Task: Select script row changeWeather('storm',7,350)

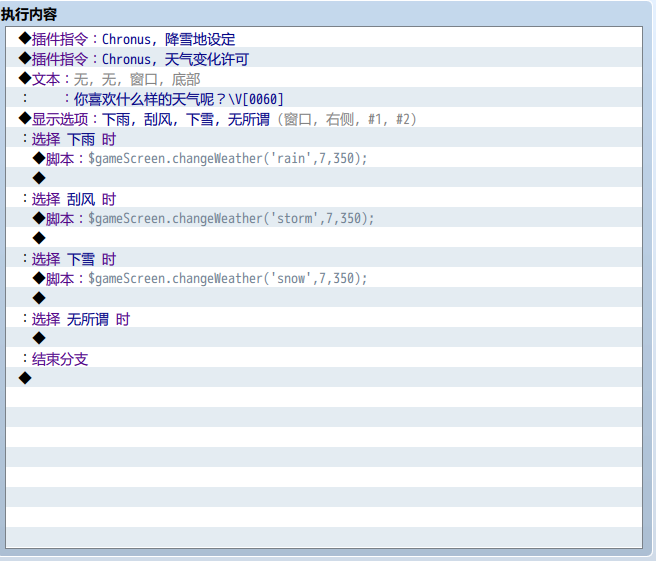Action: [324, 218]
